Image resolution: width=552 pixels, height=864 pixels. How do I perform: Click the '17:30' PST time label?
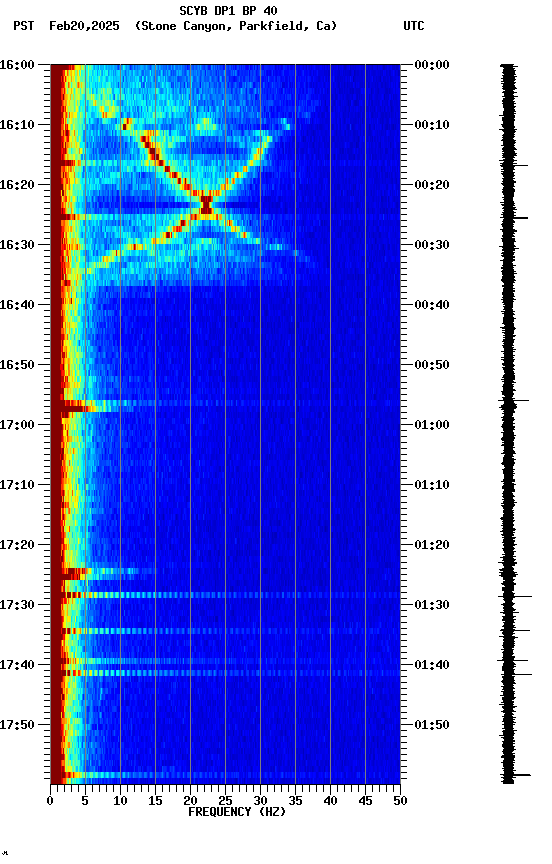click(17, 606)
